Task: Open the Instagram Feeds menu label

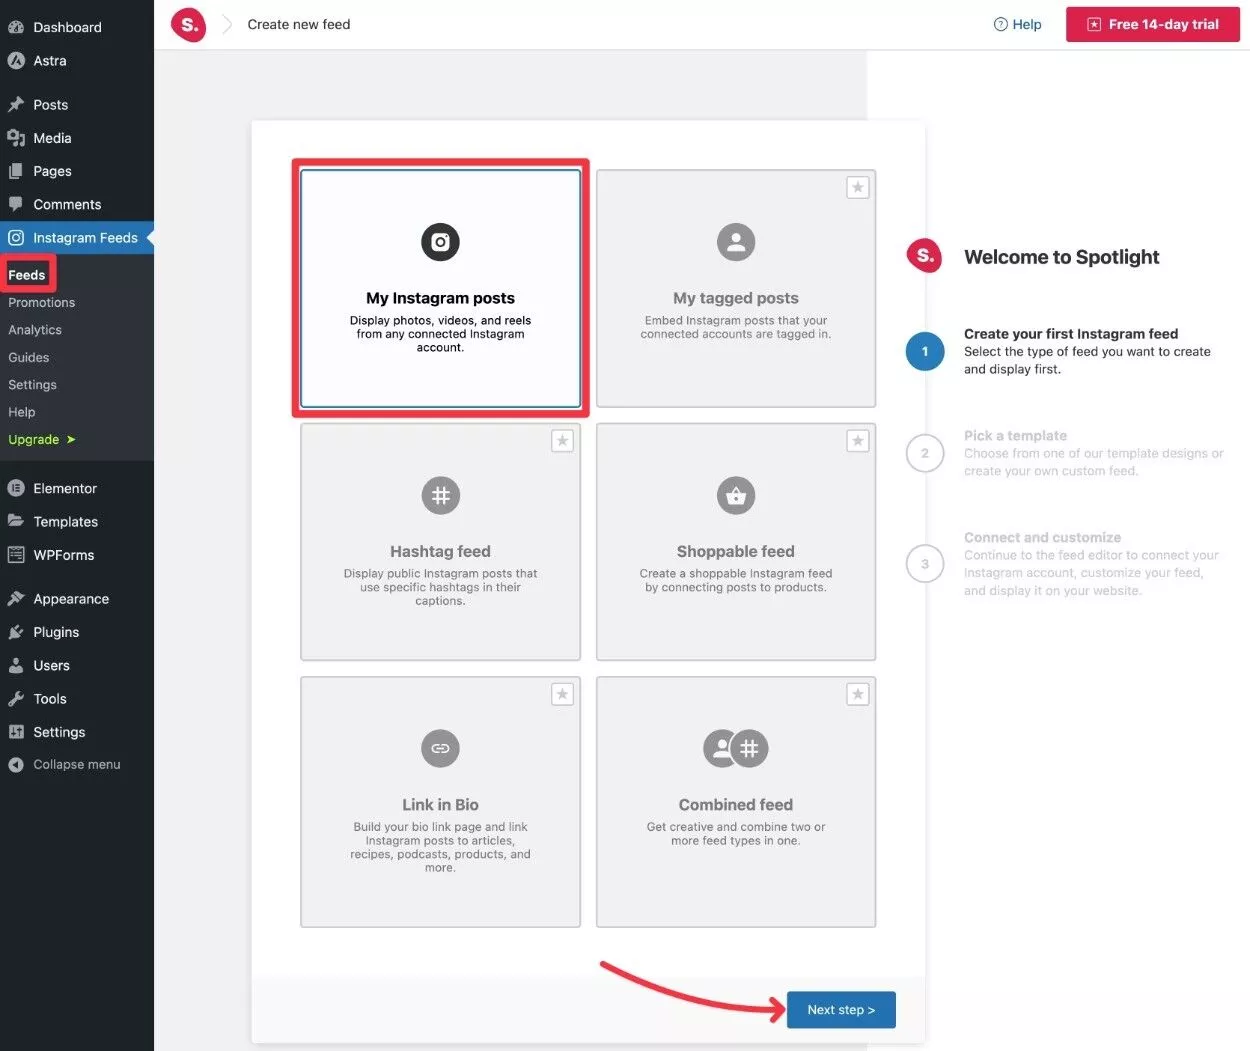Action: coord(86,238)
